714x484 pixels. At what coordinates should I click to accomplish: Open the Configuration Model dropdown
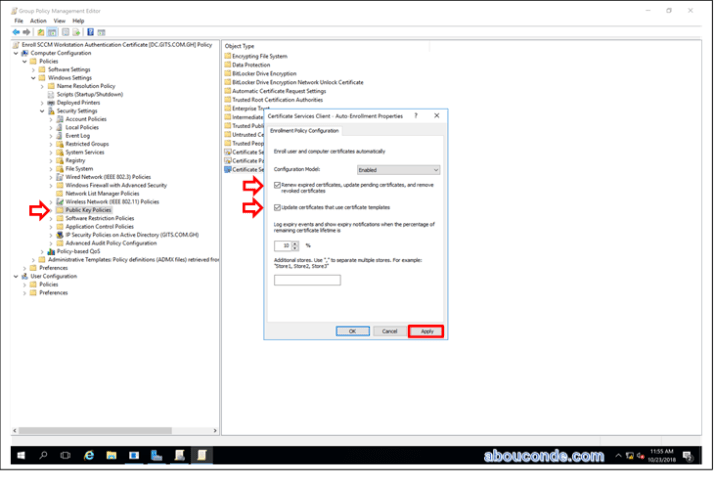(398, 170)
